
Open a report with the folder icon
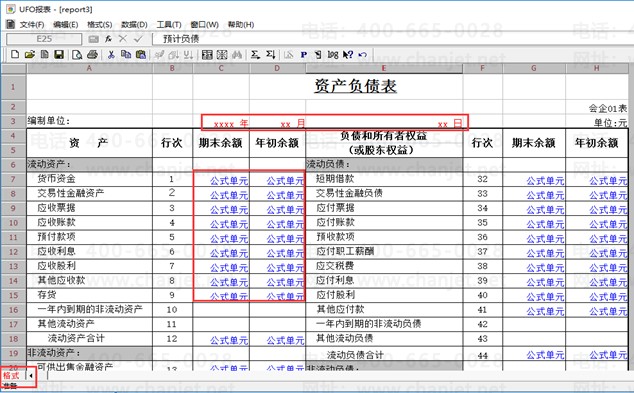(30, 54)
